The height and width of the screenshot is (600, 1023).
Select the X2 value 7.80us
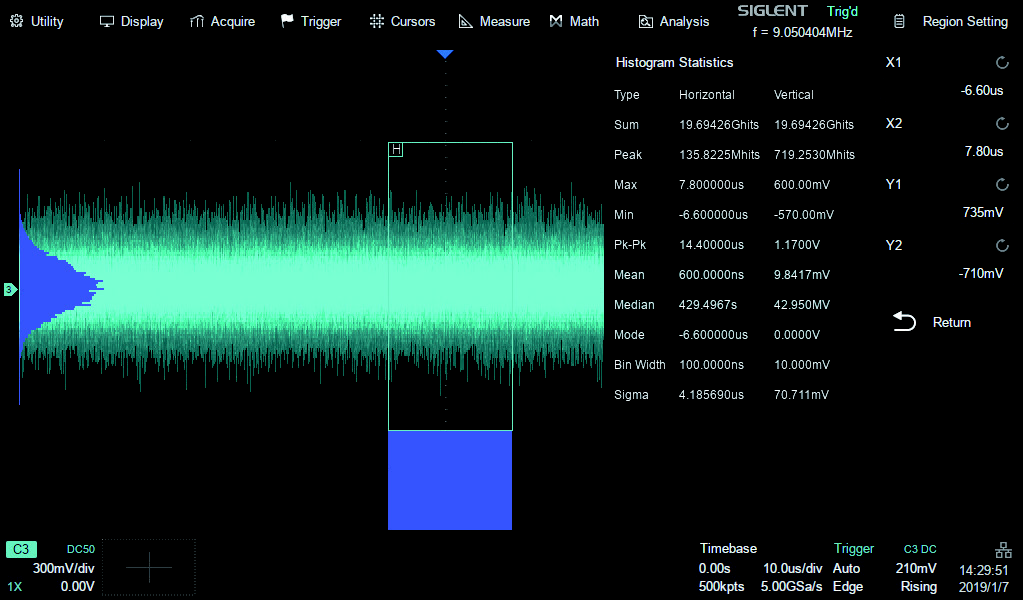pos(984,151)
